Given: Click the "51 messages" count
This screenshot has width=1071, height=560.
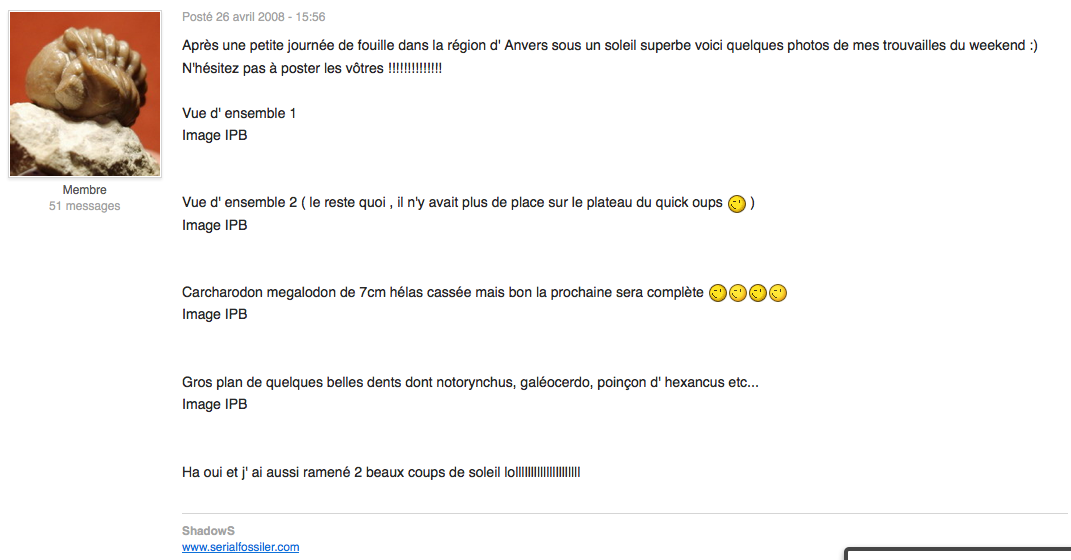Looking at the screenshot, I should coord(85,206).
